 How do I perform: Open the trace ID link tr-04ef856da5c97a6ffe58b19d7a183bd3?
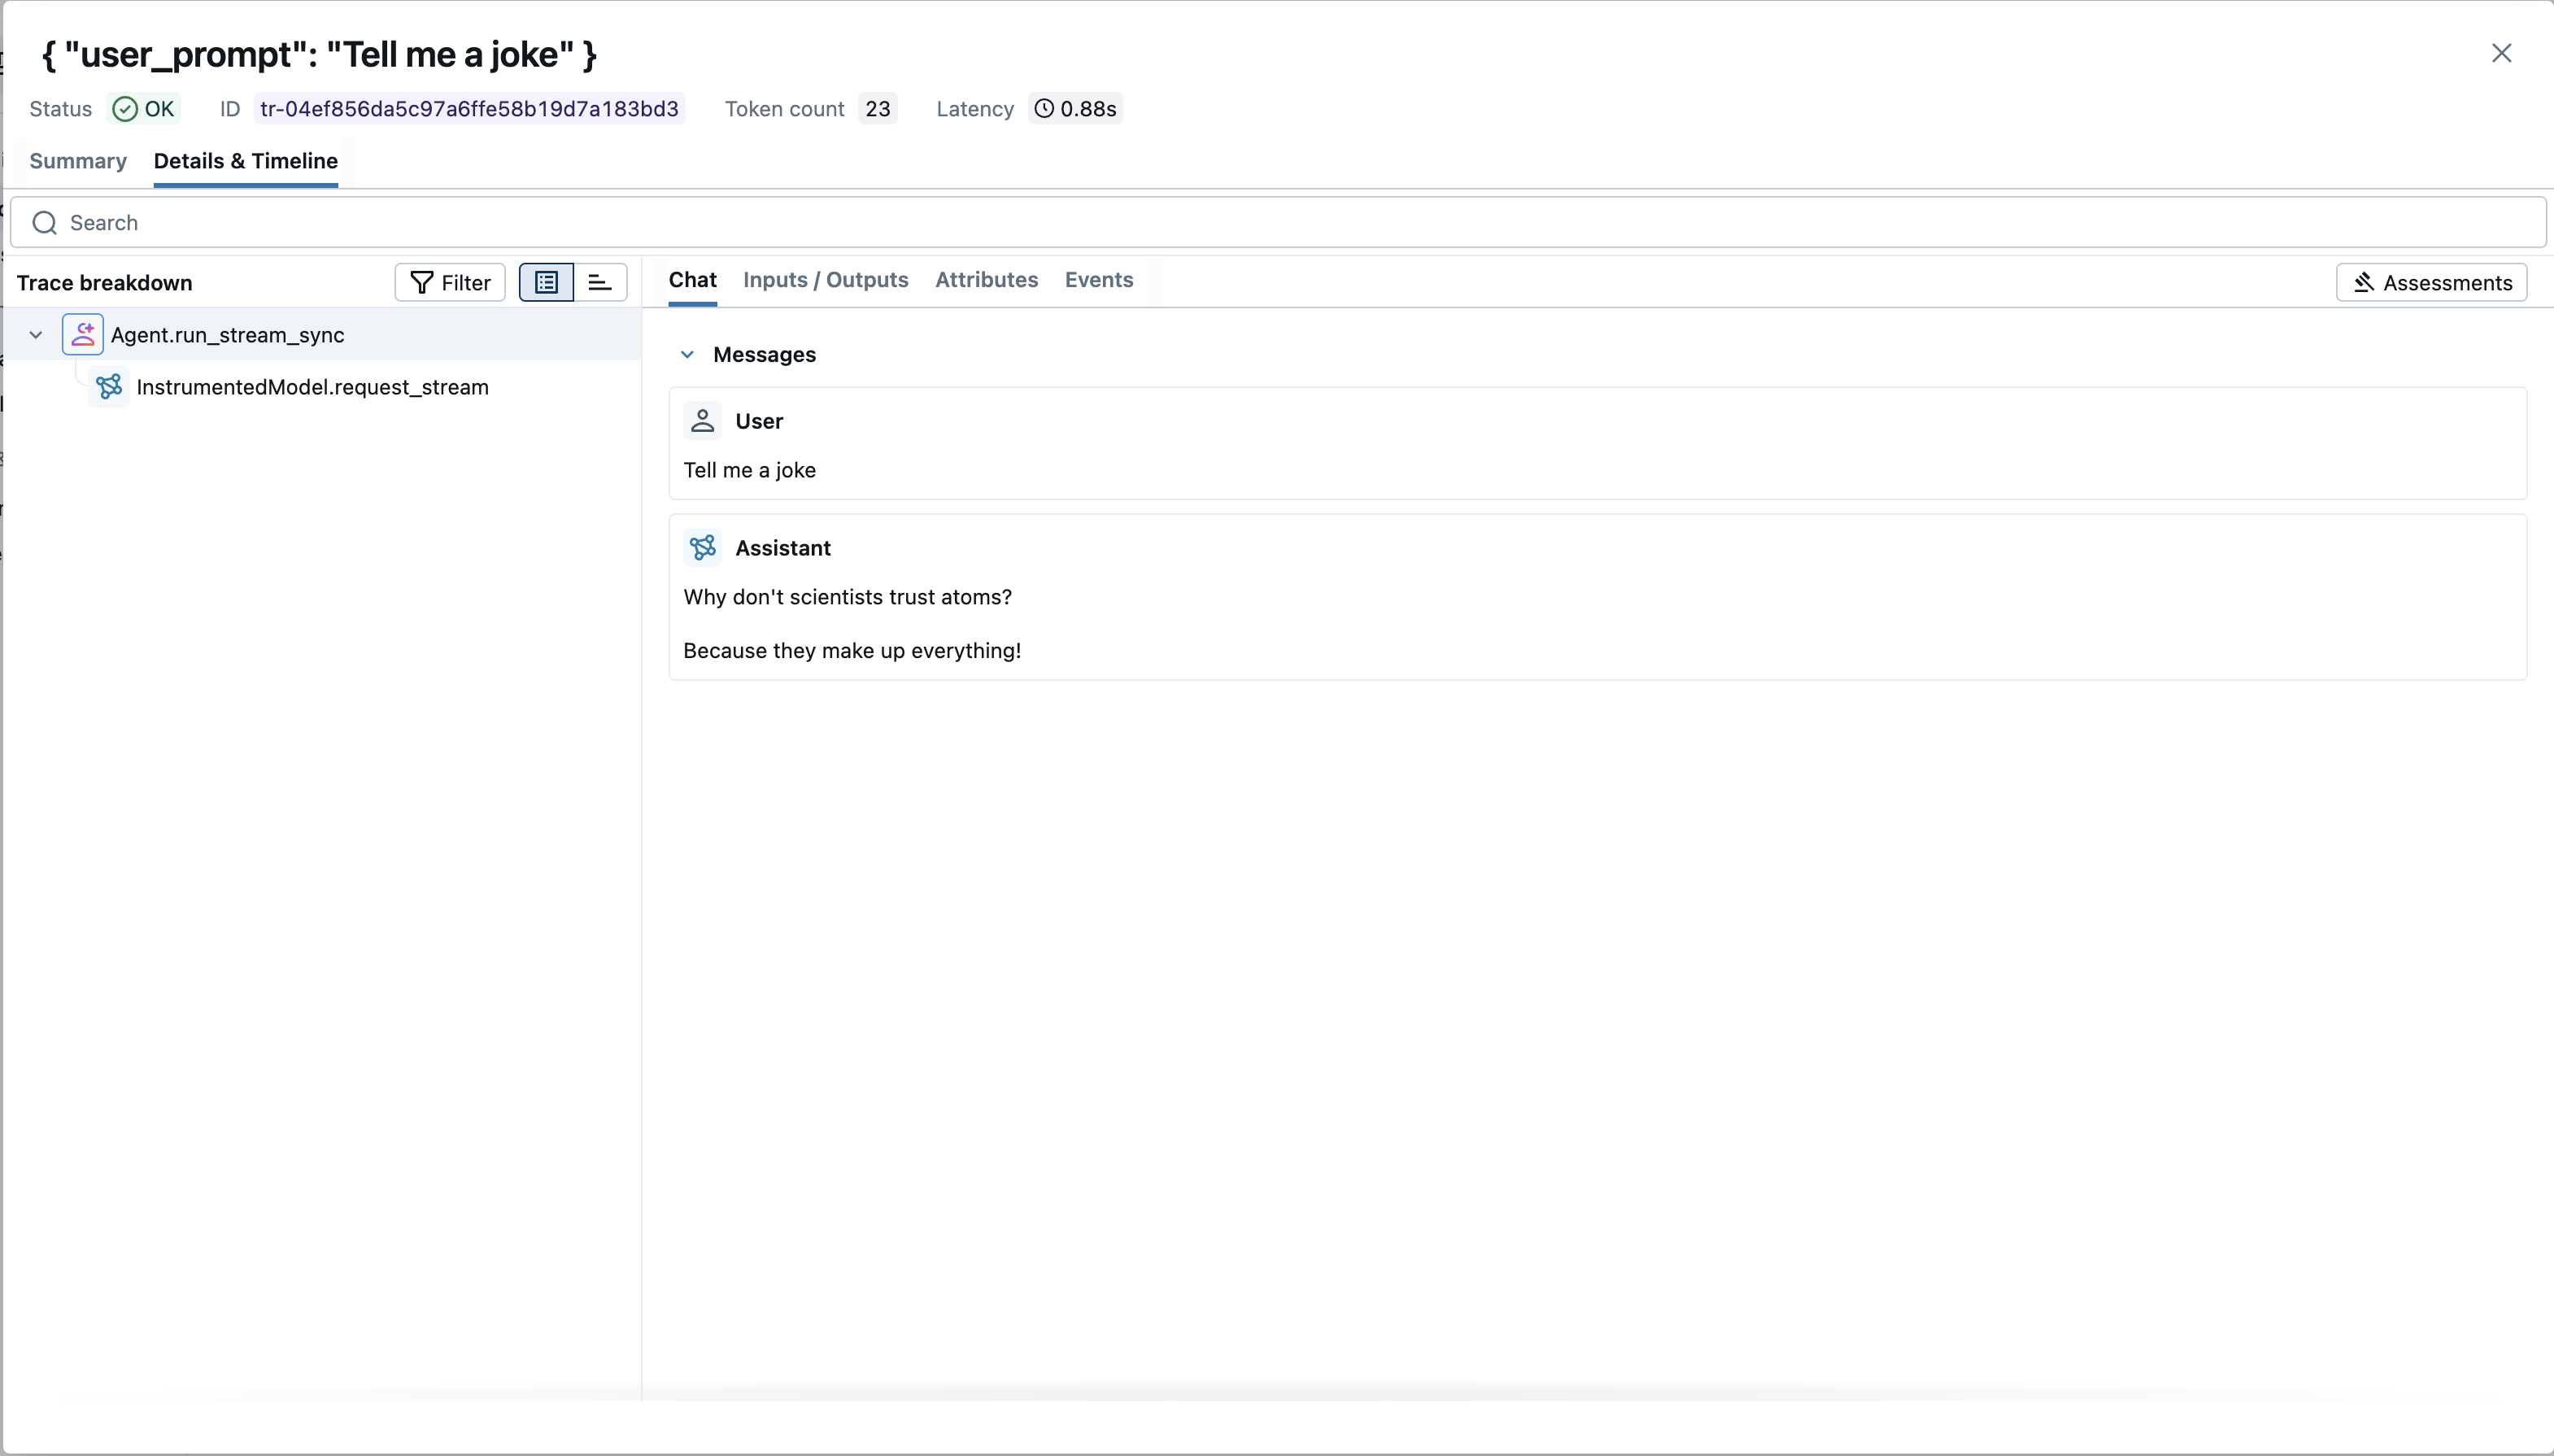468,108
